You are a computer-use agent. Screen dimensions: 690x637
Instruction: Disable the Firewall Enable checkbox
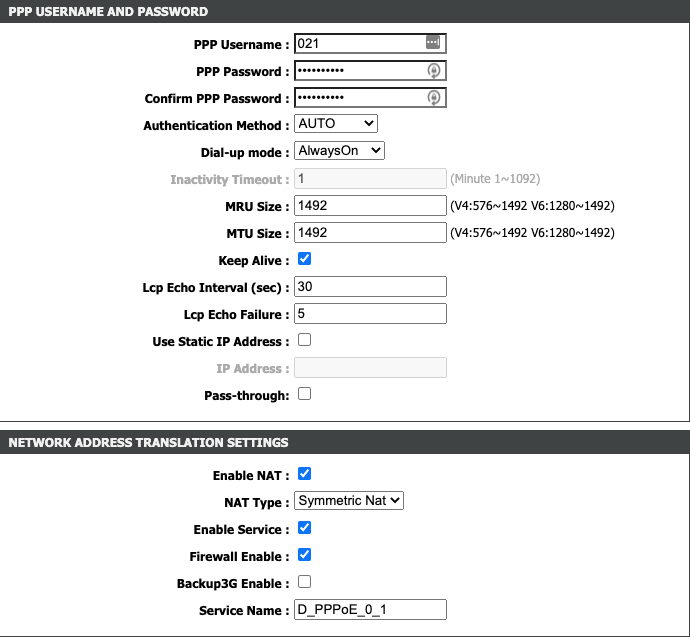pyautogui.click(x=305, y=555)
